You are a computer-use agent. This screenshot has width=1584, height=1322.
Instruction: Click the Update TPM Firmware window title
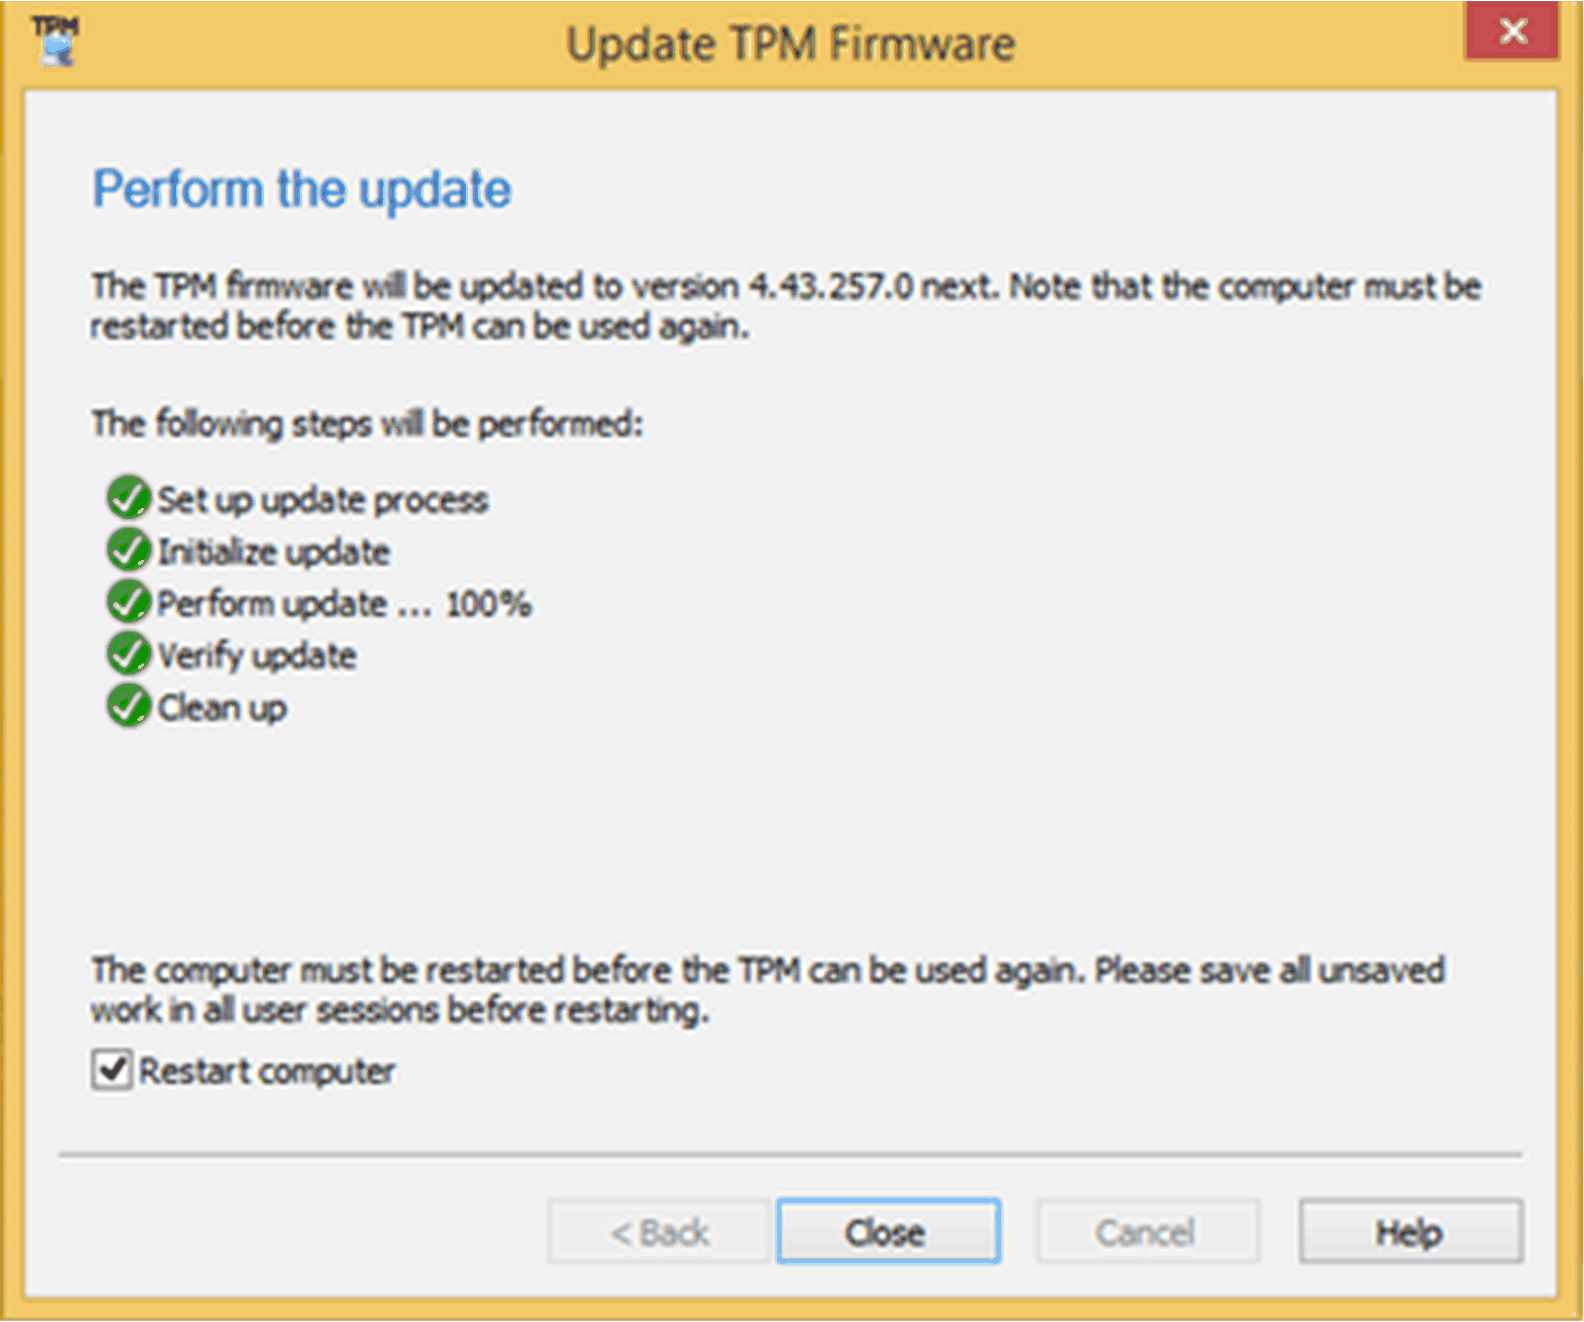[x=791, y=45]
